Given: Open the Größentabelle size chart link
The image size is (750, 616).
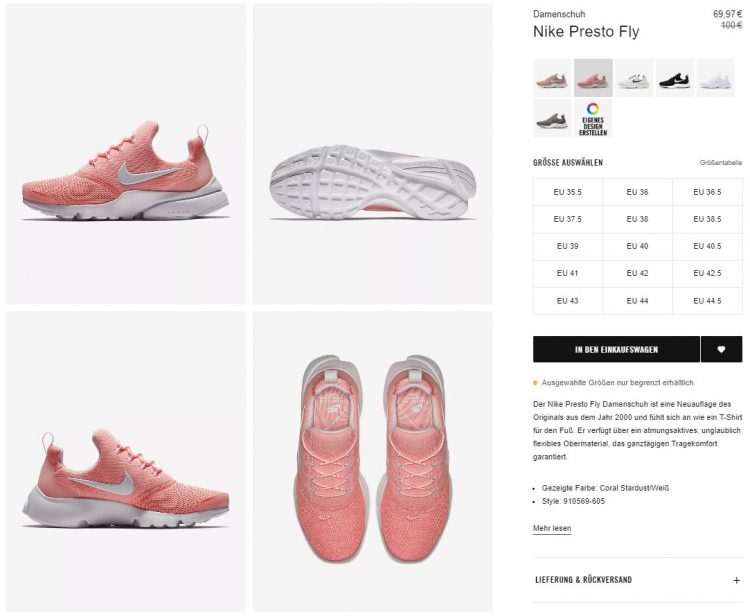Looking at the screenshot, I should click(x=721, y=163).
